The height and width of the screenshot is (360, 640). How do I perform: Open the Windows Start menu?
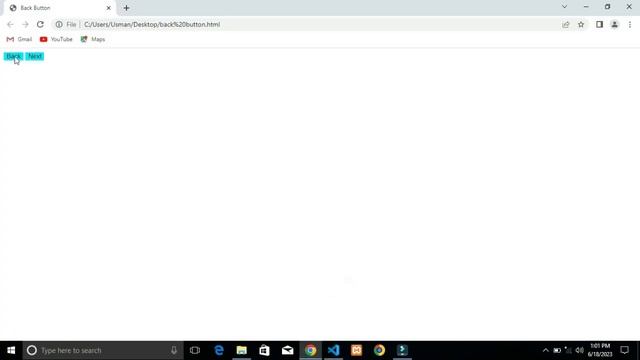tap(11, 350)
